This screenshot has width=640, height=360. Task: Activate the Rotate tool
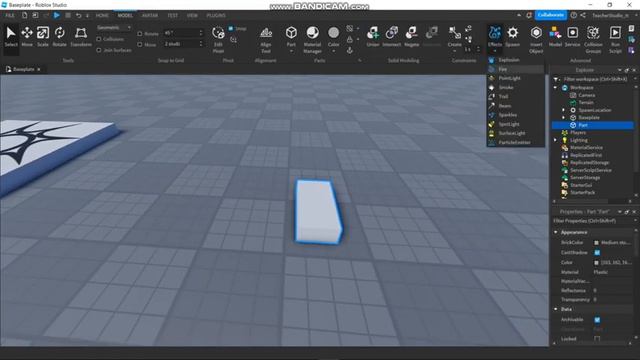click(60, 37)
